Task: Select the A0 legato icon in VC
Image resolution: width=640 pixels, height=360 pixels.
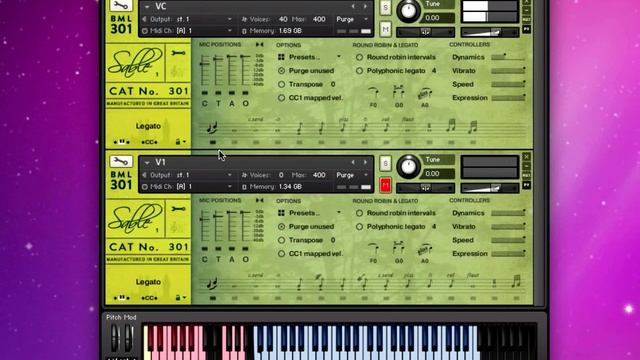Action: (x=424, y=94)
